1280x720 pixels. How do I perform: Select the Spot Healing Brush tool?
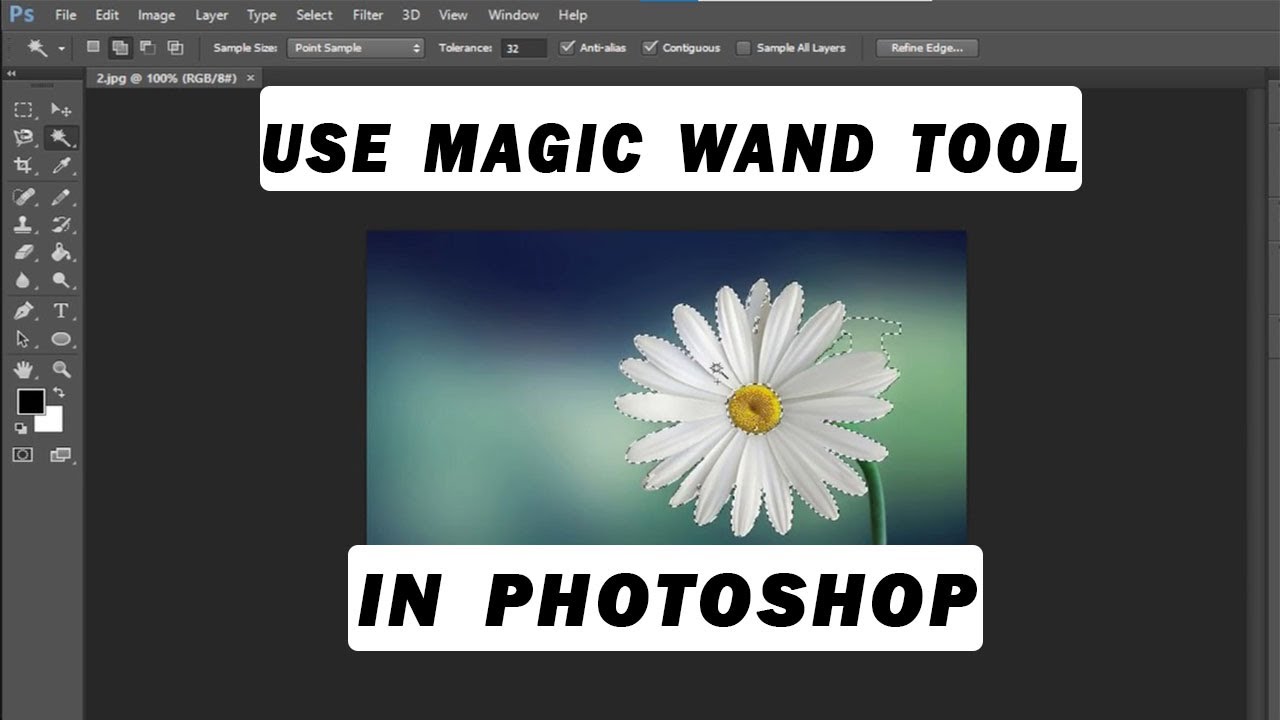point(23,197)
